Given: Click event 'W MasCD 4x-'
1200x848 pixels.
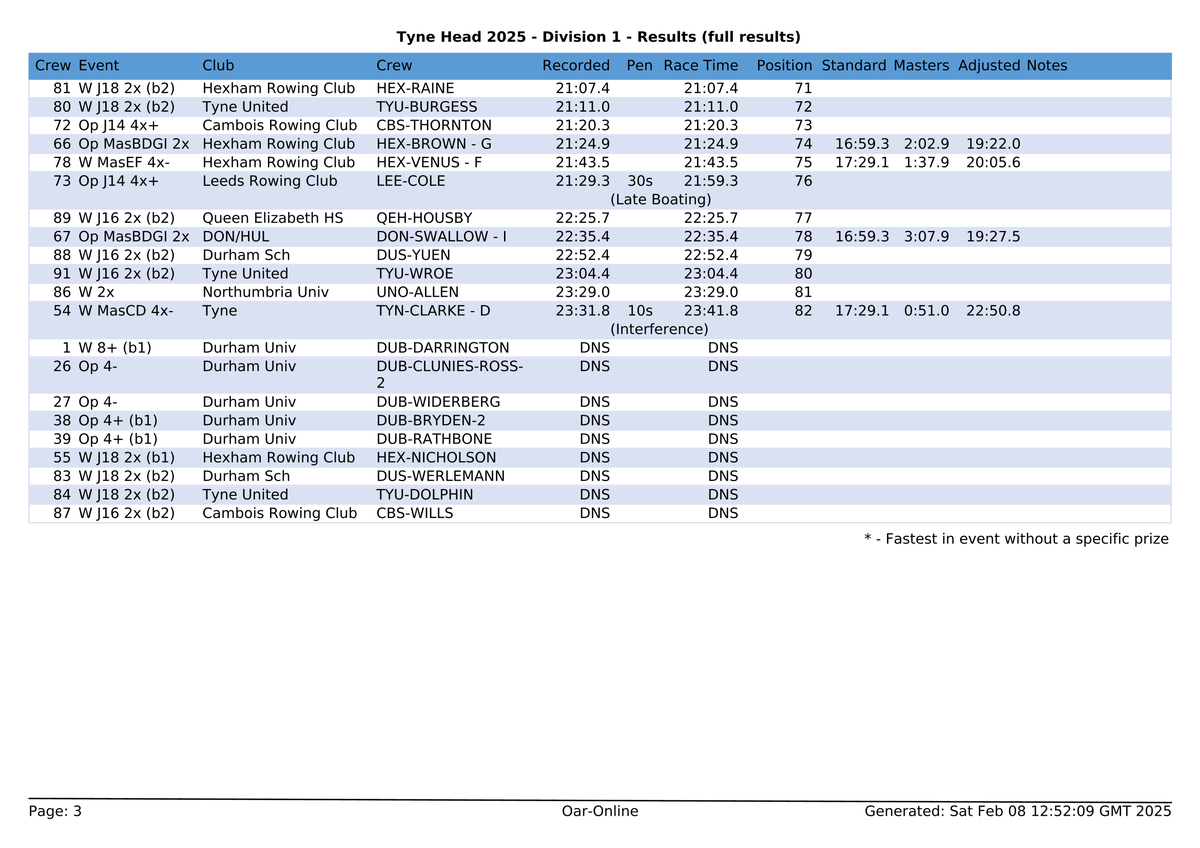Looking at the screenshot, I should coord(125,311).
